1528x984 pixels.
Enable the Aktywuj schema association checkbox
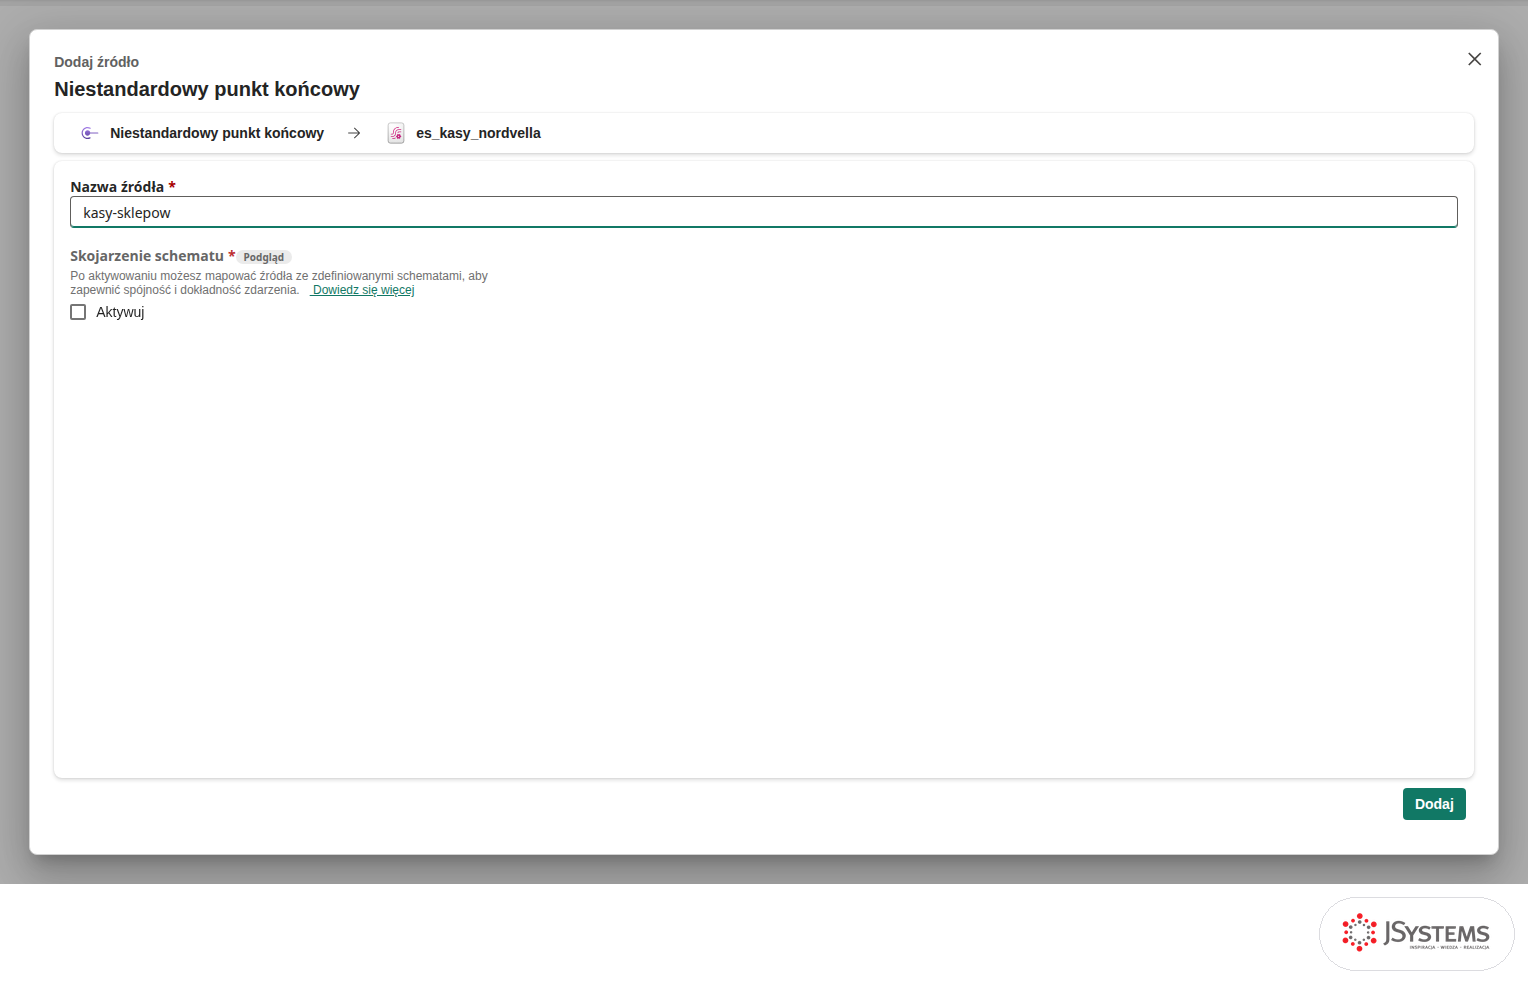(x=78, y=312)
